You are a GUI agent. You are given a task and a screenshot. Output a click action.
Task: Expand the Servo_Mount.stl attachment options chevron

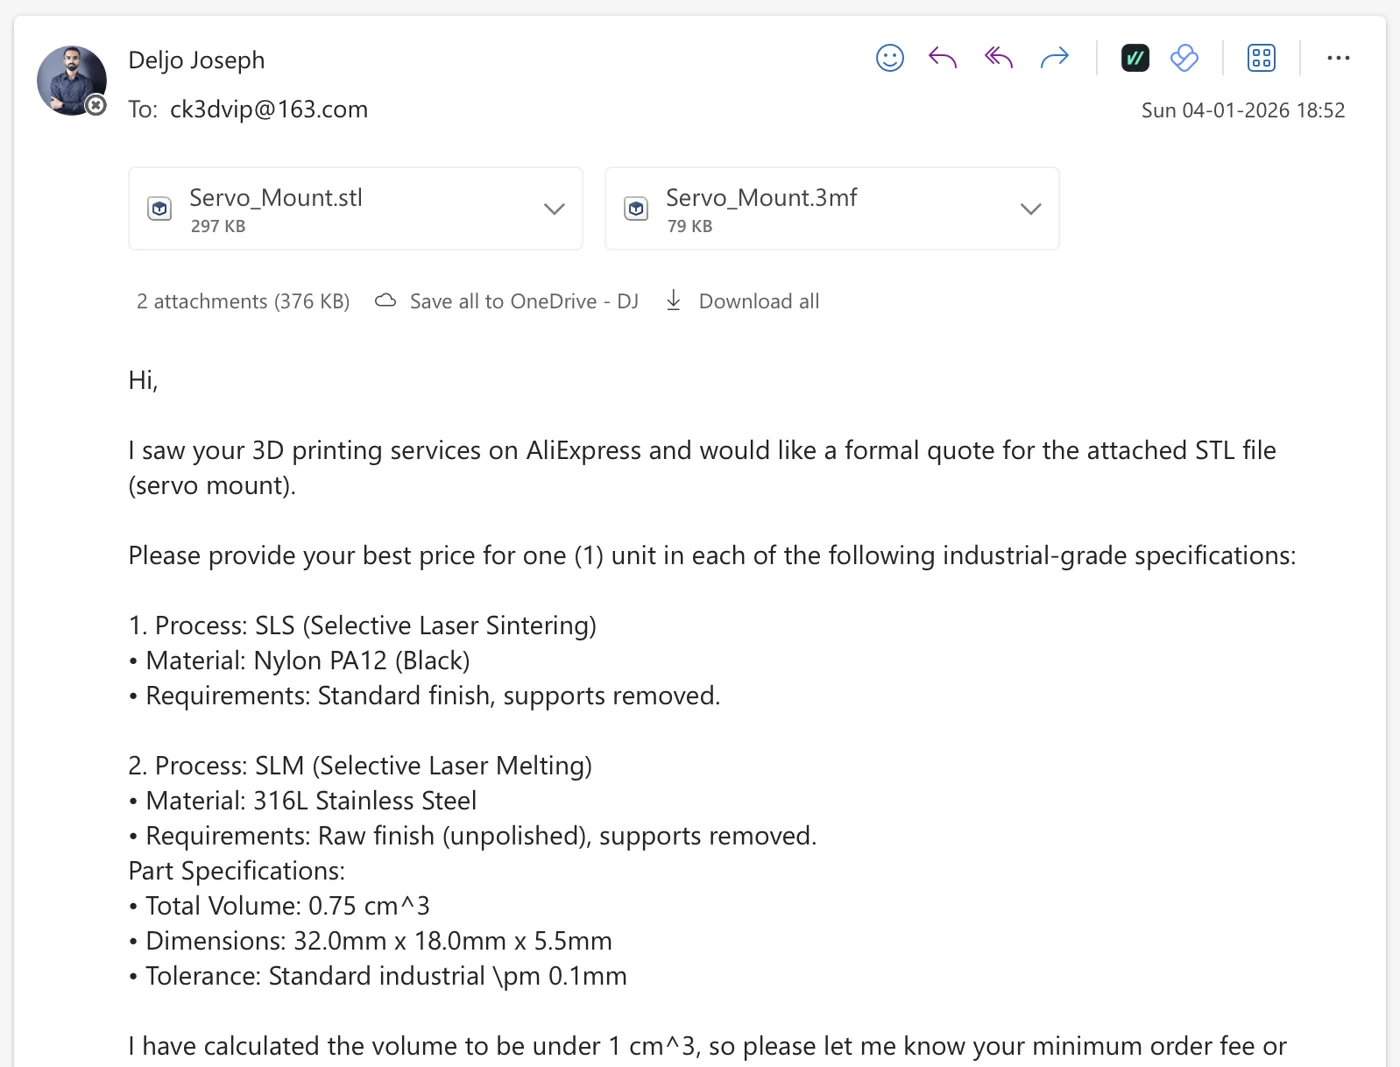click(x=554, y=209)
